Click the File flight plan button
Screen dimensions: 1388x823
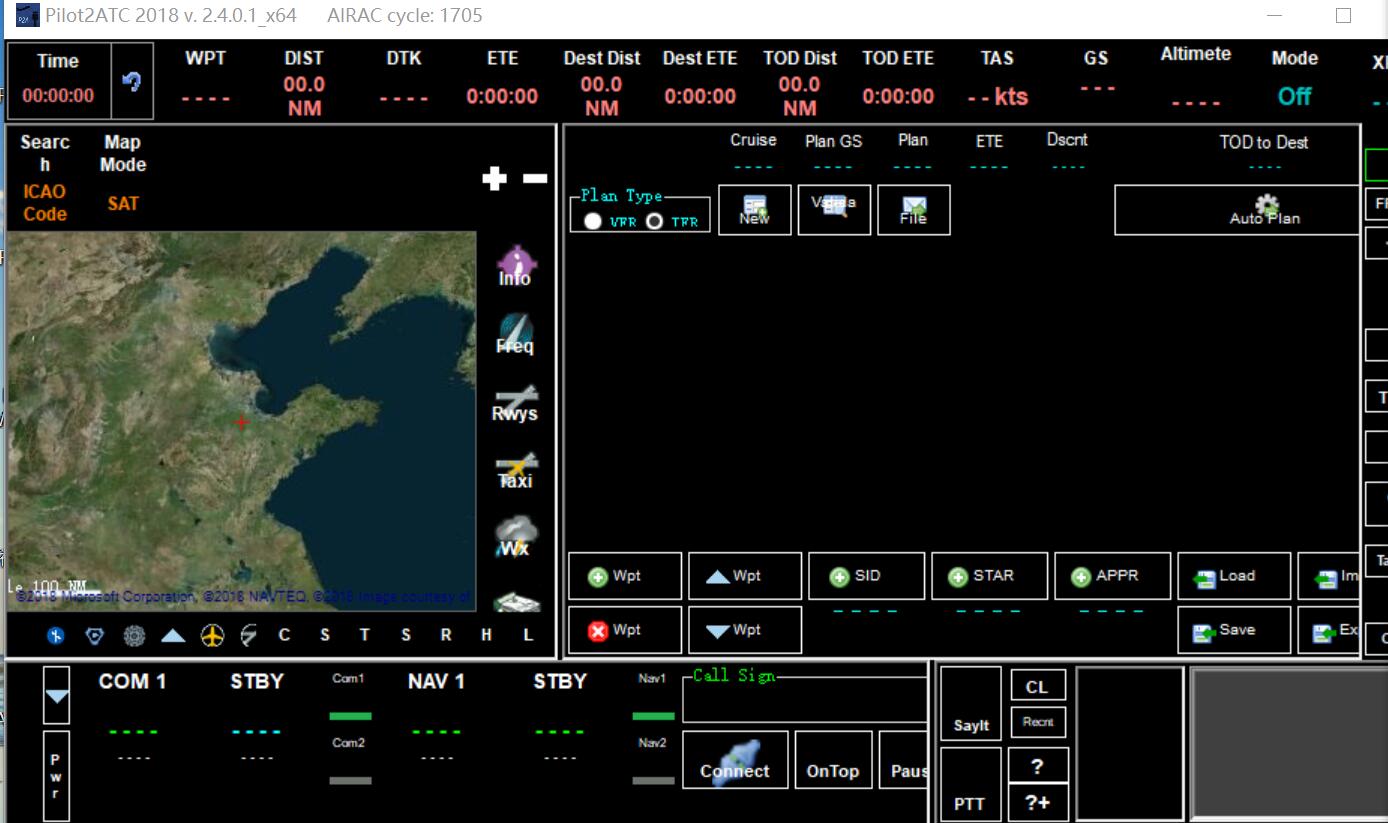913,210
